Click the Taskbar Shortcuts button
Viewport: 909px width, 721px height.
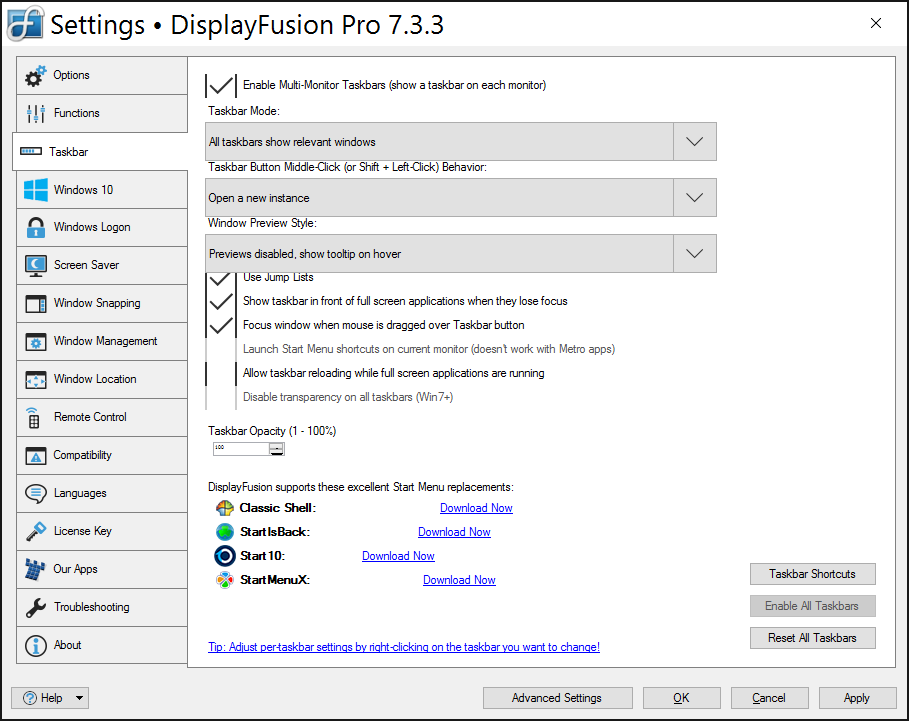(812, 574)
